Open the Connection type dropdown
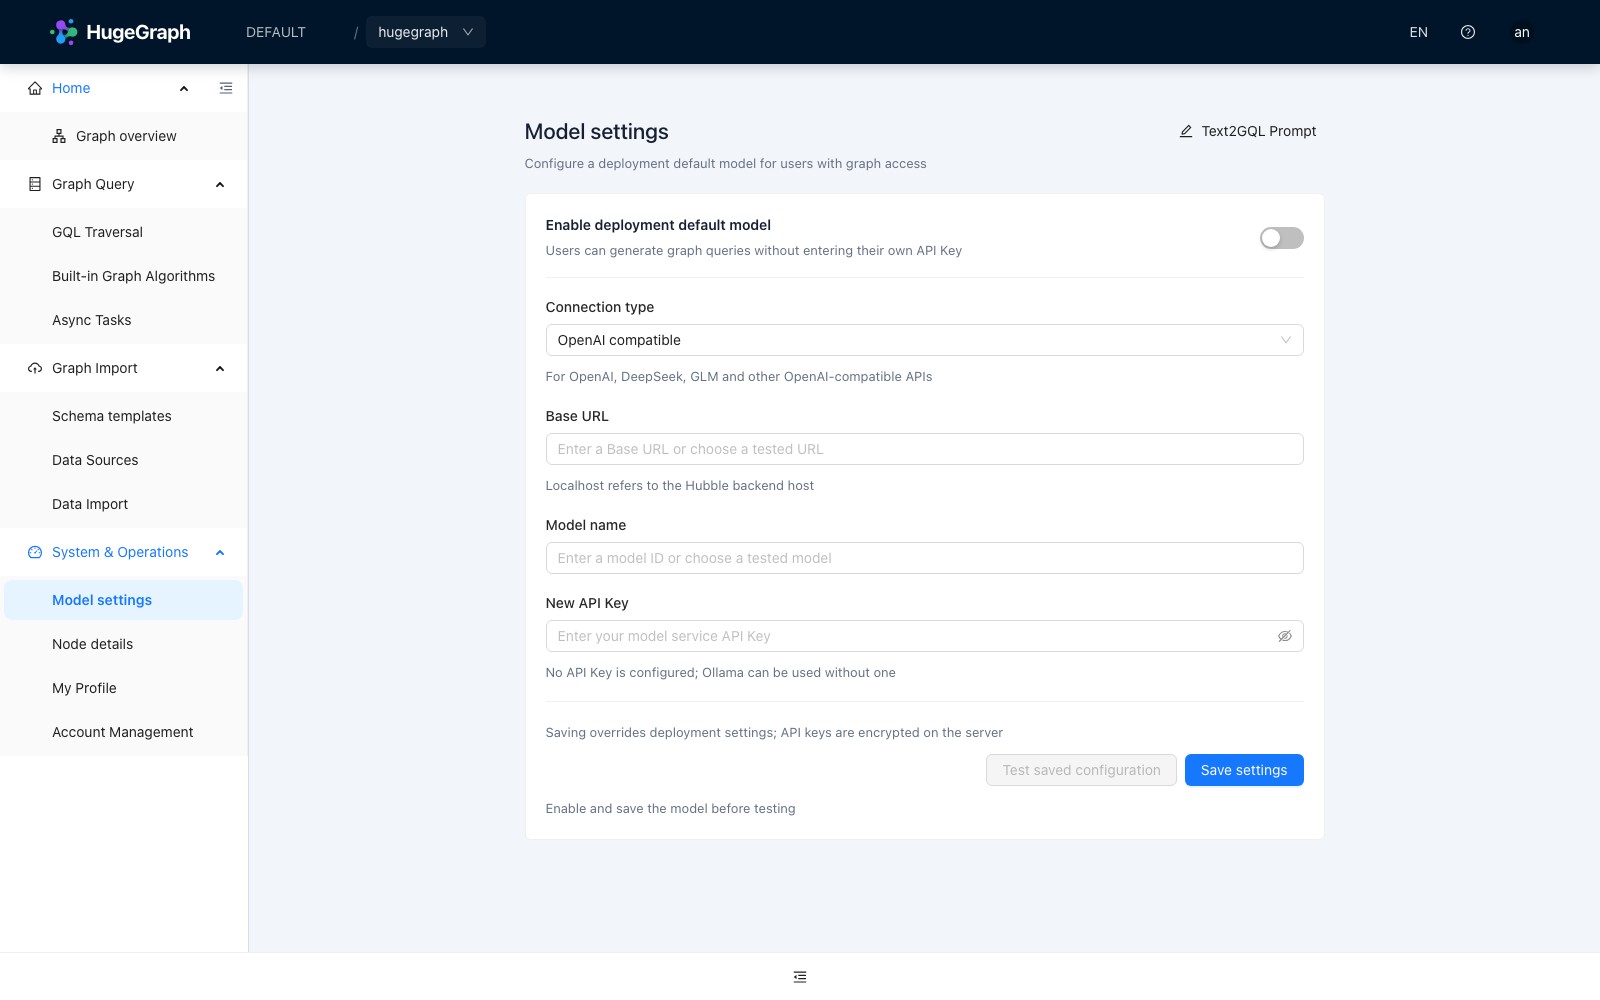Screen dimensions: 1600x1000 pos(924,340)
